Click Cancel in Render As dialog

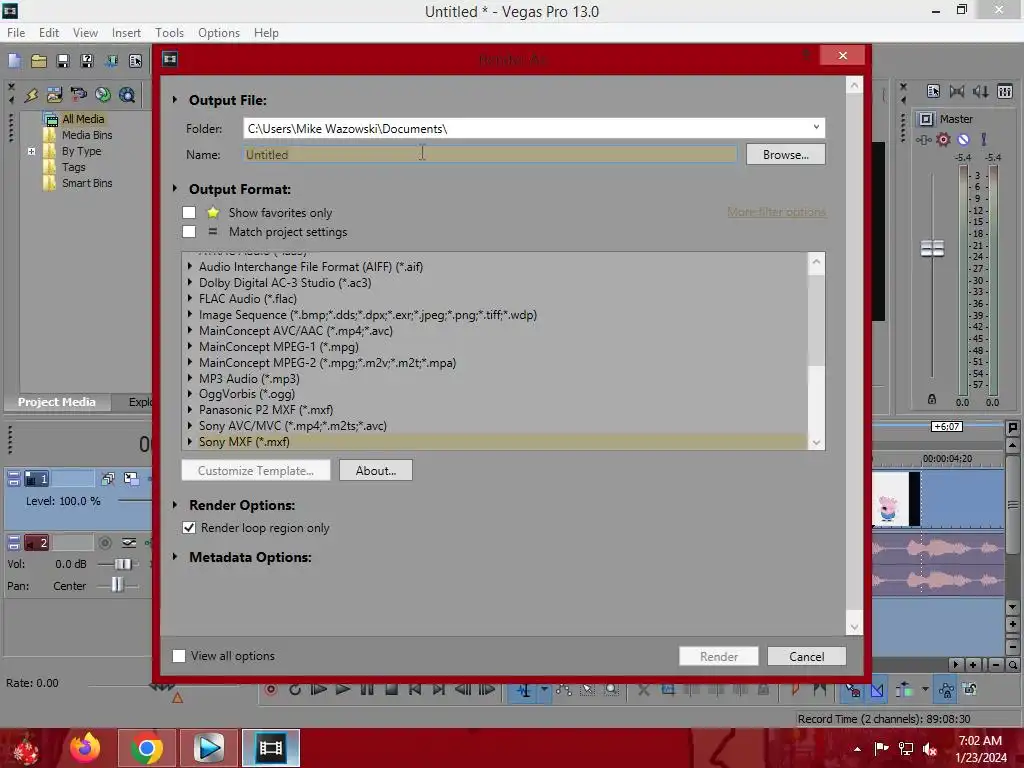point(807,656)
